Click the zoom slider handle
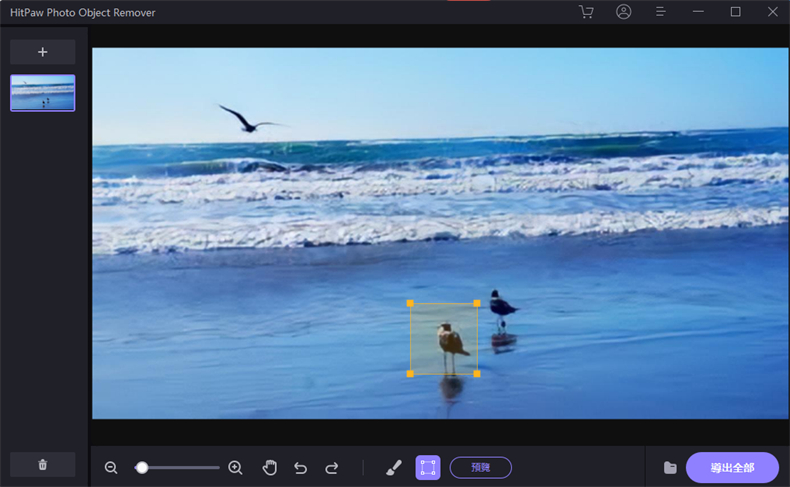This screenshot has width=790, height=487. coord(142,467)
